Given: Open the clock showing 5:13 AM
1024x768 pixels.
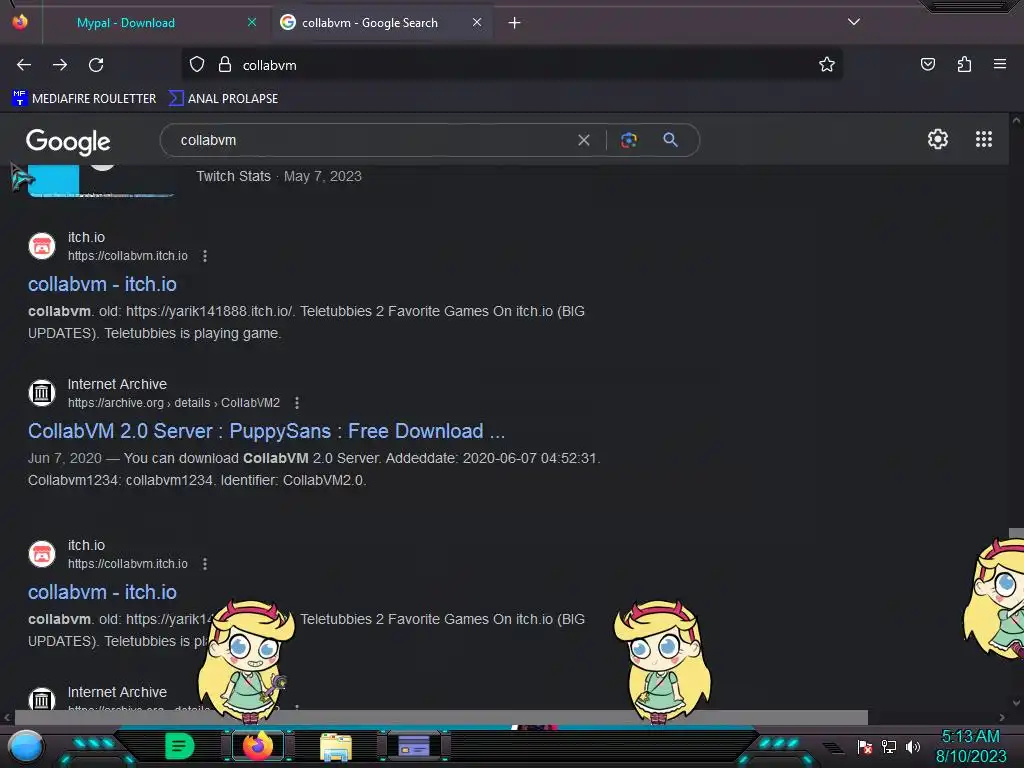Looking at the screenshot, I should pyautogui.click(x=970, y=746).
